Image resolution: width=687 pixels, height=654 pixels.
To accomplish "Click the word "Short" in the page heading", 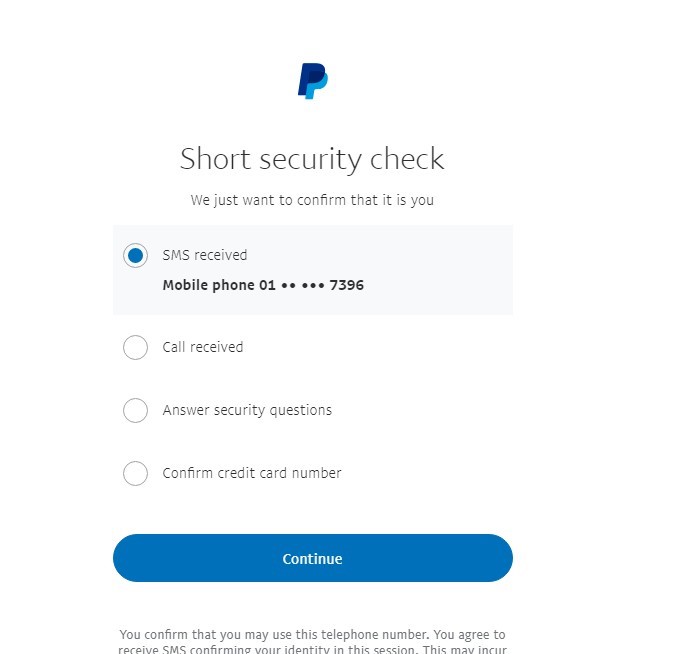I will [x=213, y=159].
